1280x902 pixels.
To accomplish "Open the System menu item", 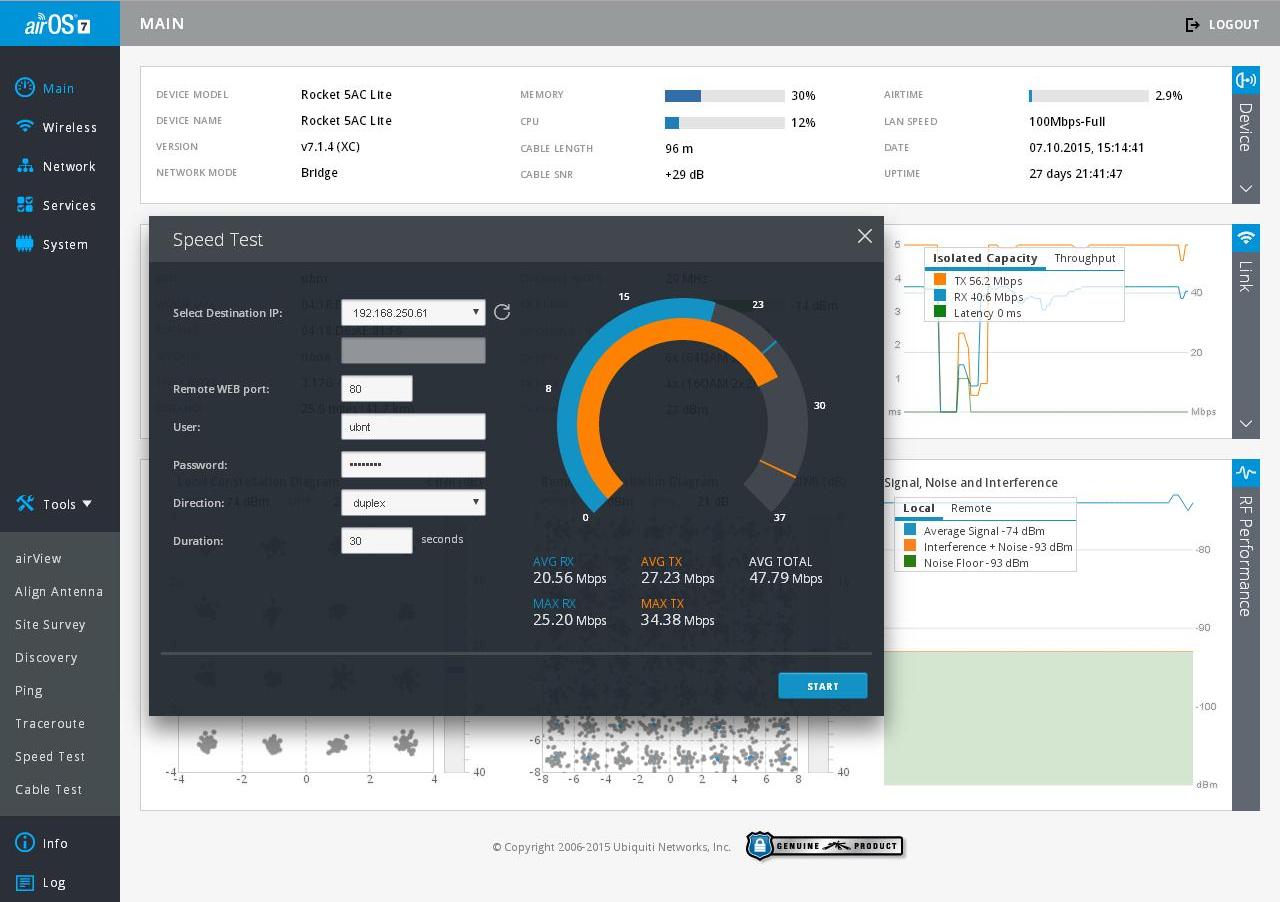I will (x=65, y=244).
